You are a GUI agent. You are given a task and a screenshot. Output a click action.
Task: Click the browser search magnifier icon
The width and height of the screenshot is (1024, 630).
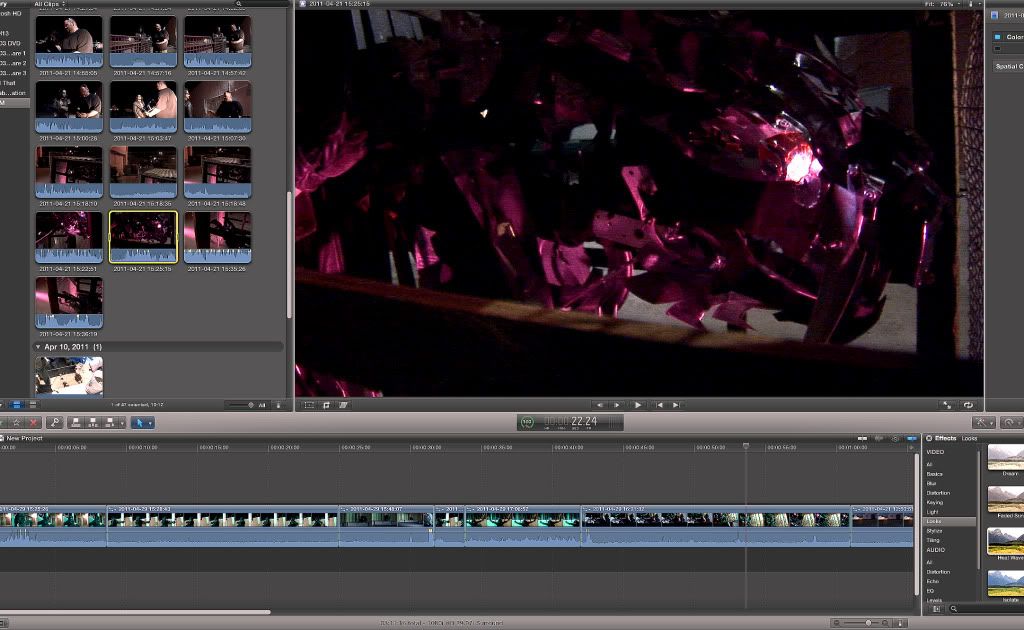pyautogui.click(x=239, y=4)
